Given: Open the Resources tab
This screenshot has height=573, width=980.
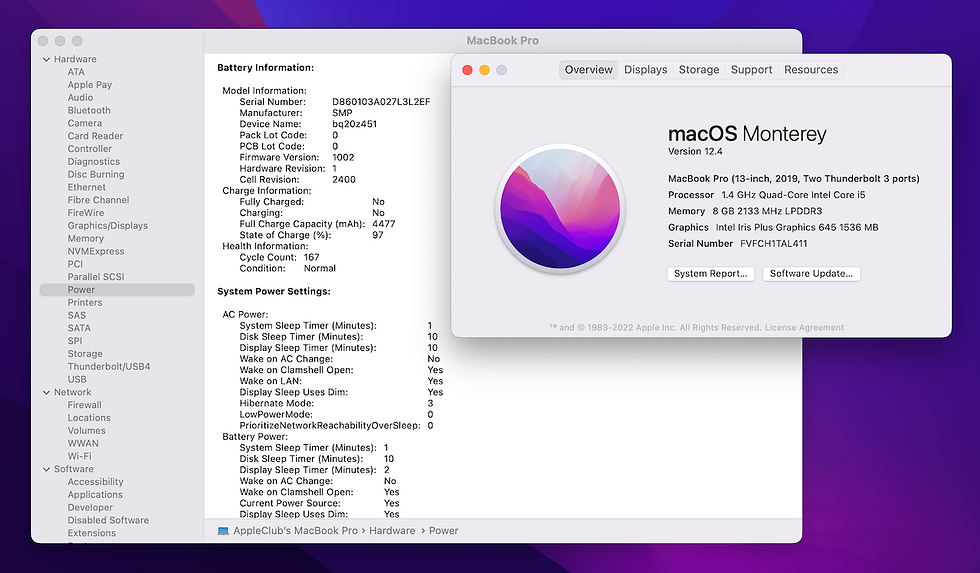Looking at the screenshot, I should (x=811, y=70).
